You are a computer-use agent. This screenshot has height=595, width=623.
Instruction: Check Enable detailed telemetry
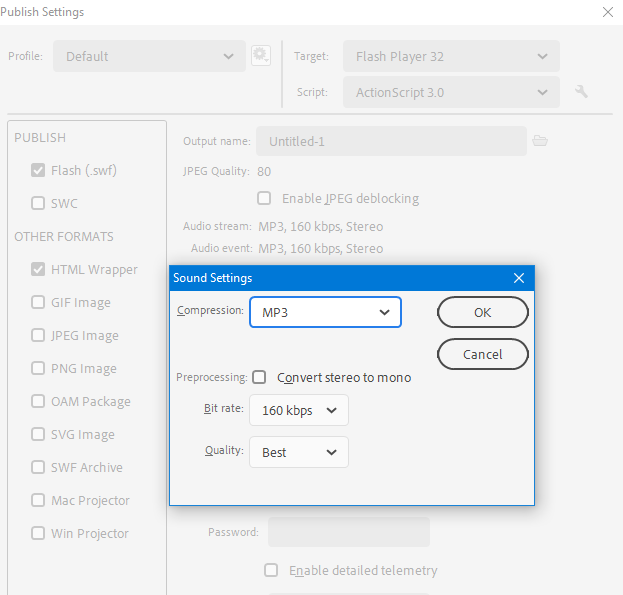(271, 570)
